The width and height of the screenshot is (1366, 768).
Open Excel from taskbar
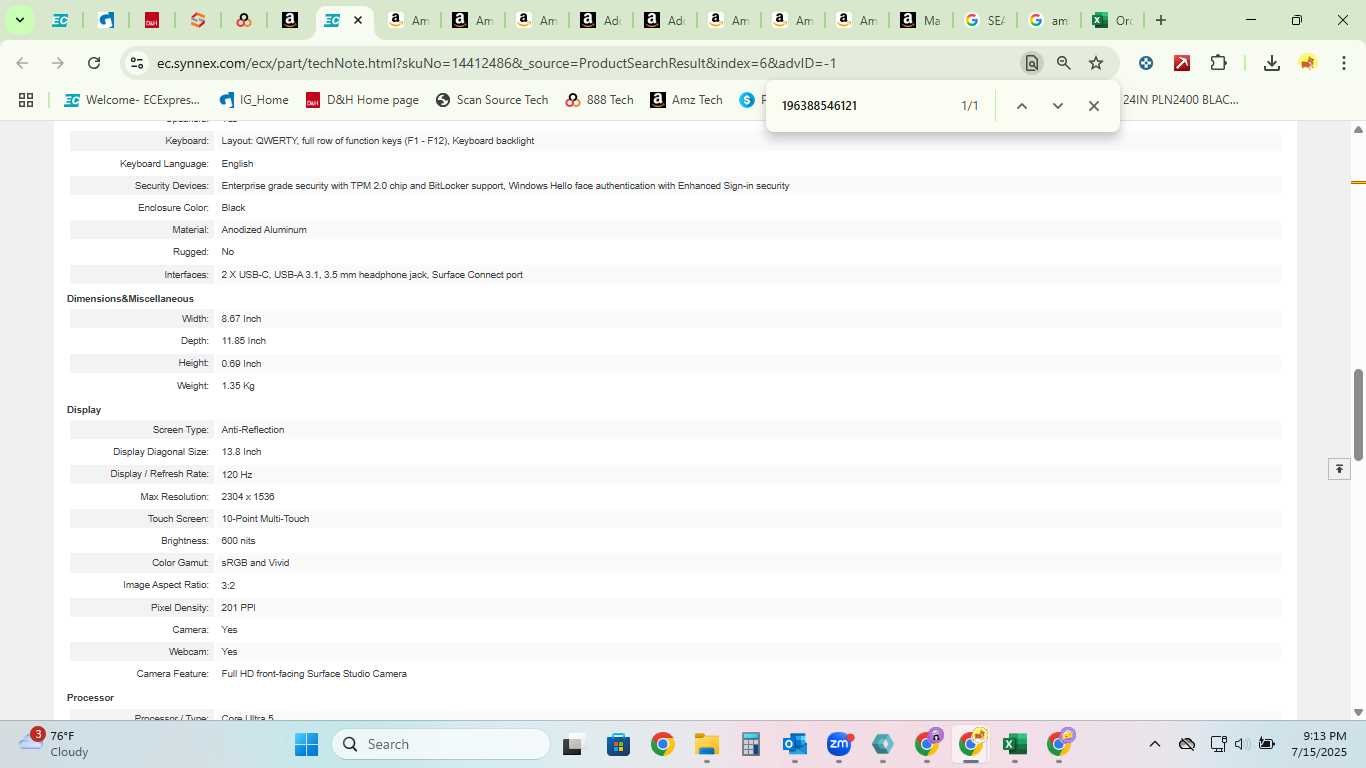[1015, 744]
